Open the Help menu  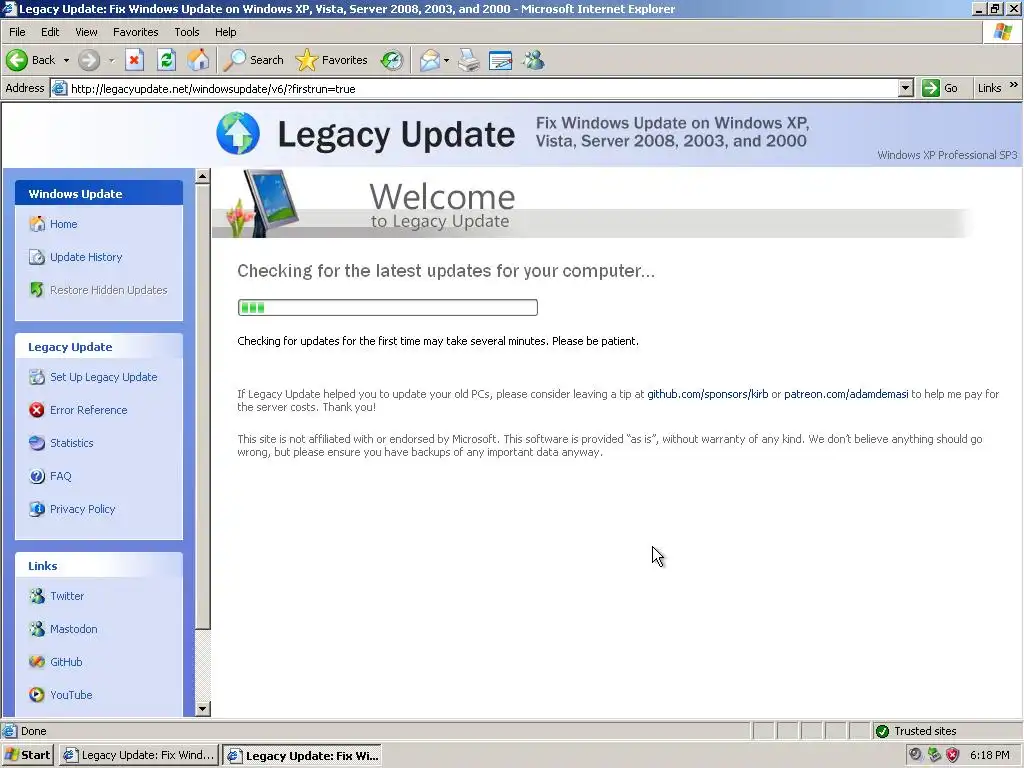tap(225, 32)
